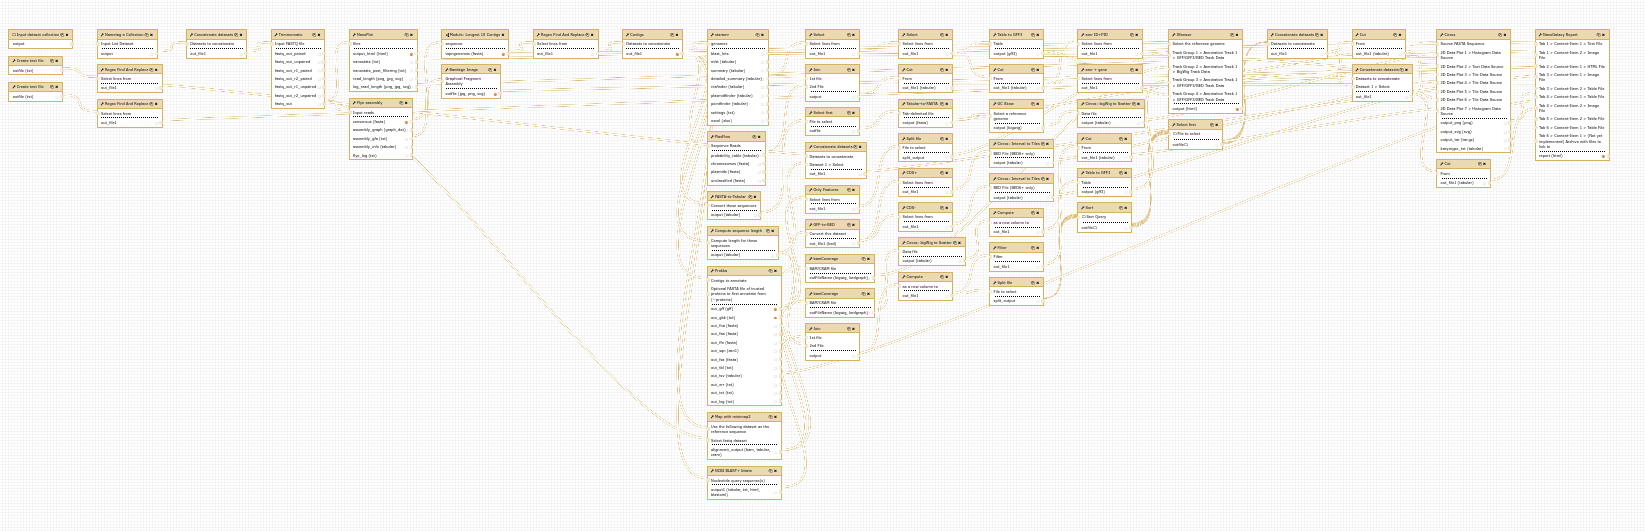Delete the Input dataset collection node
Image resolution: width=1645 pixels, height=531 pixels.
tap(68, 35)
